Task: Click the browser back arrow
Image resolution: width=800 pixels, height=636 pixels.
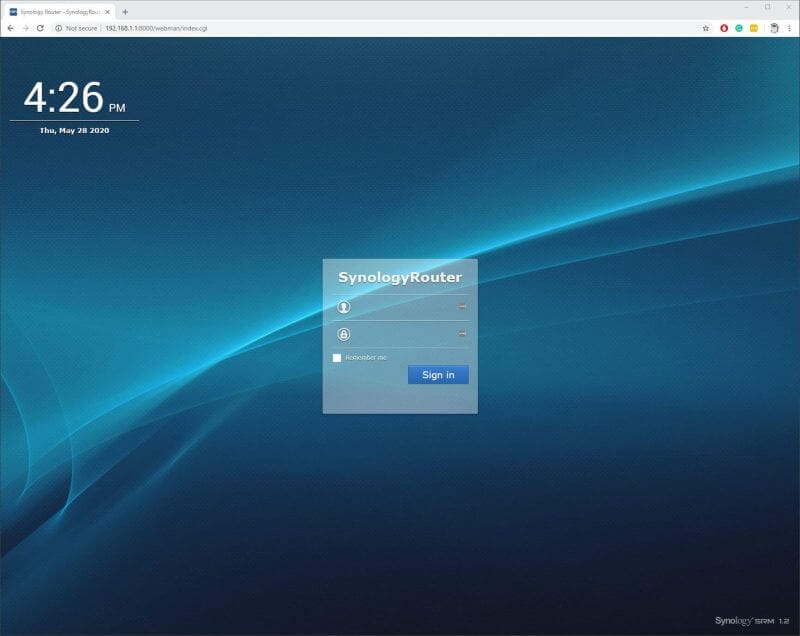Action: pos(11,29)
